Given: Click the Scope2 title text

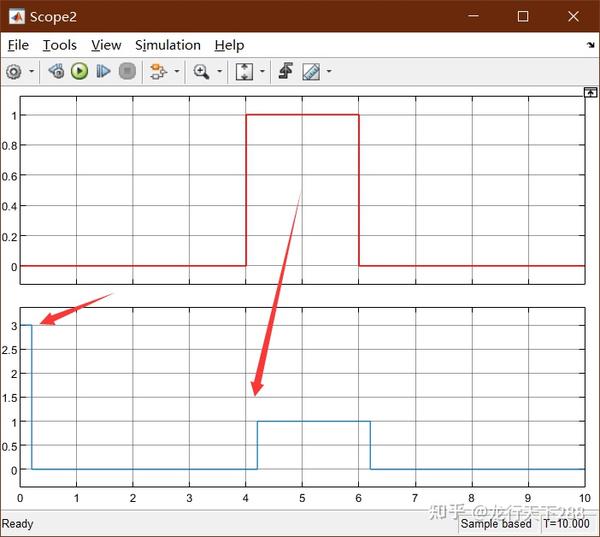Looking at the screenshot, I should (x=53, y=17).
